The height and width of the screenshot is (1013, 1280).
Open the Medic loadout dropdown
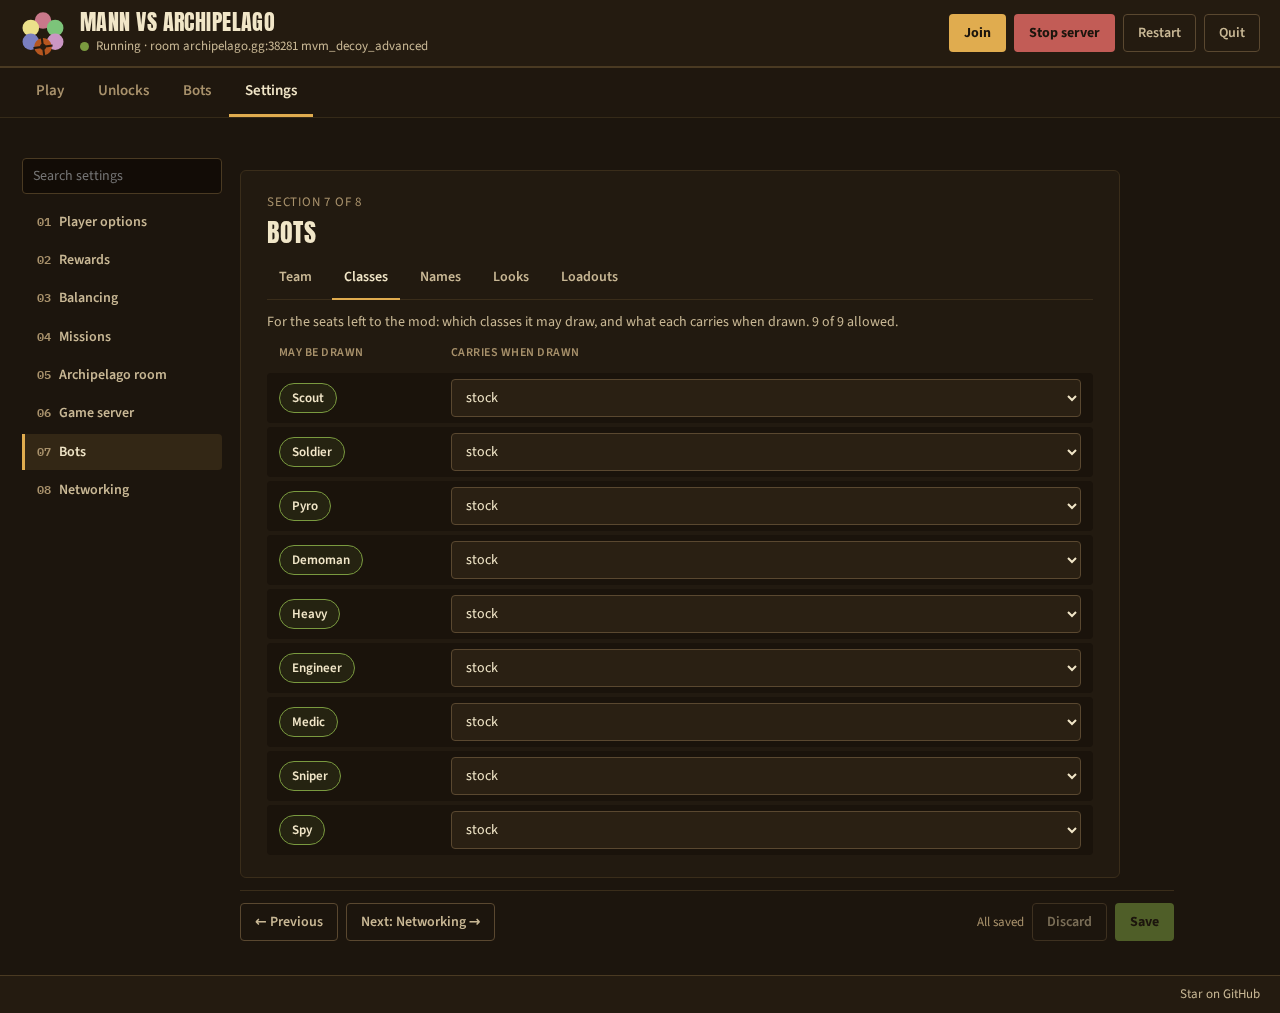pos(766,722)
